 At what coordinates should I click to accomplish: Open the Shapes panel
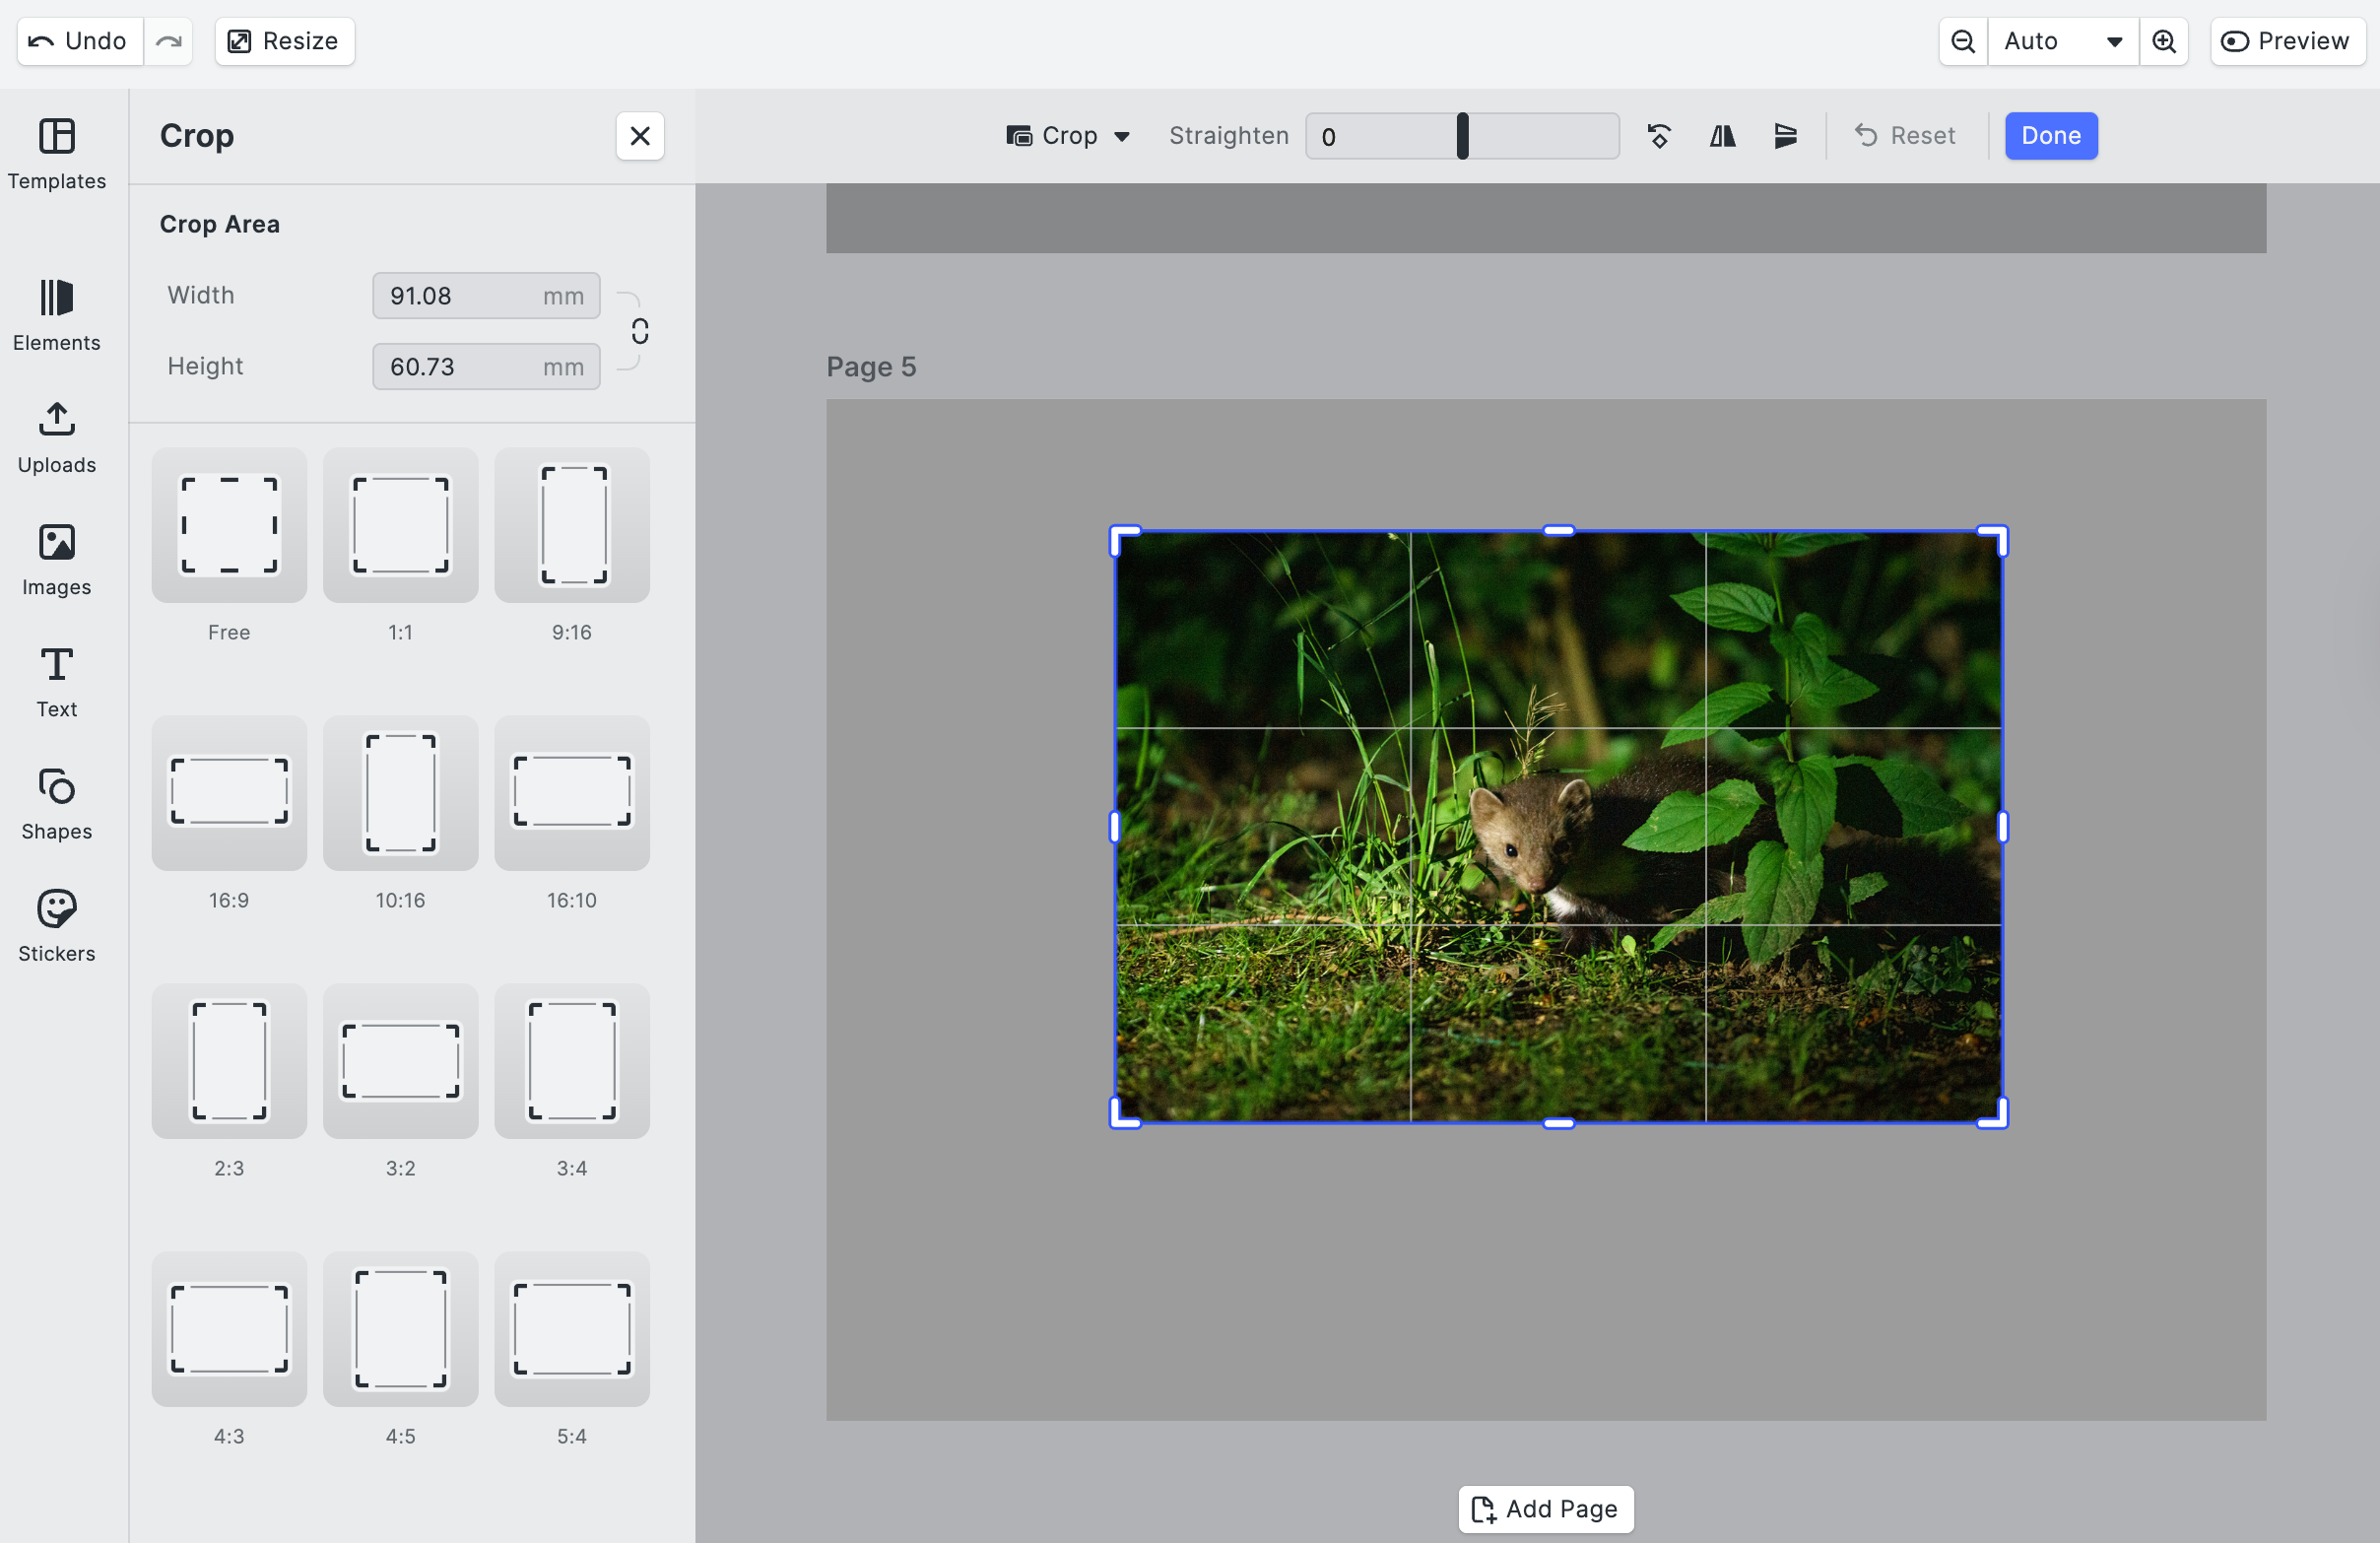tap(57, 803)
